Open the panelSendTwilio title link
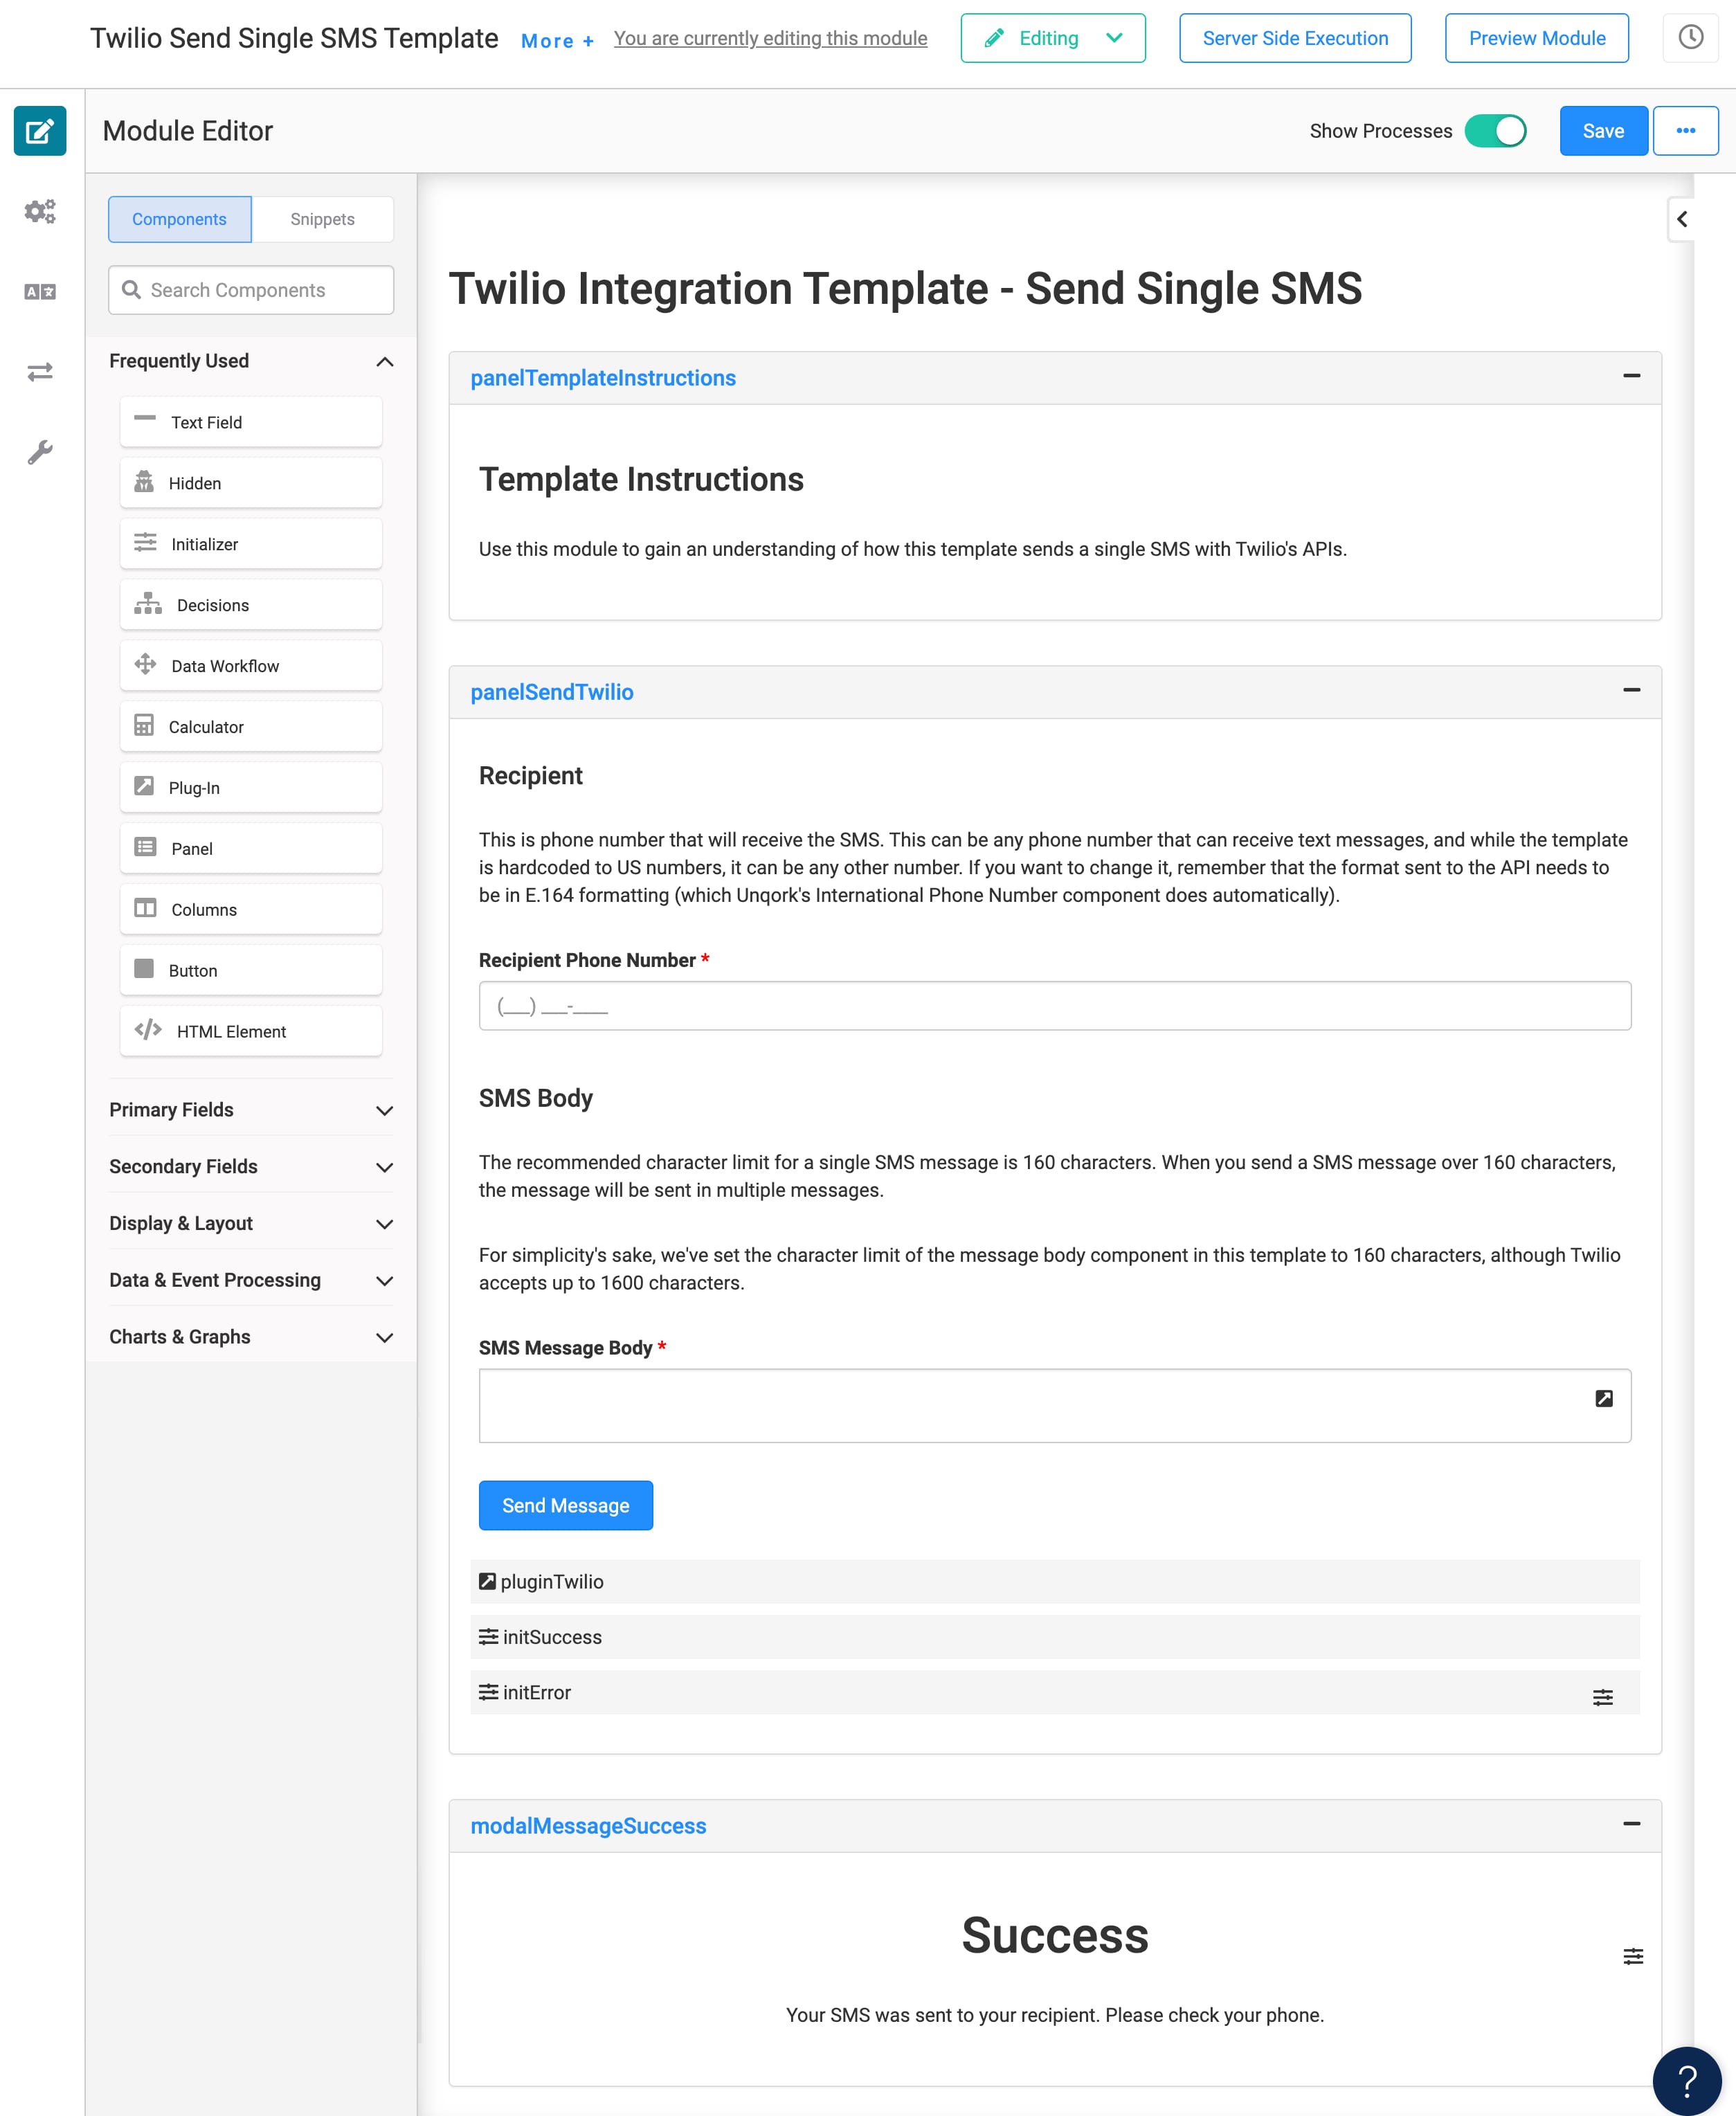 point(552,692)
